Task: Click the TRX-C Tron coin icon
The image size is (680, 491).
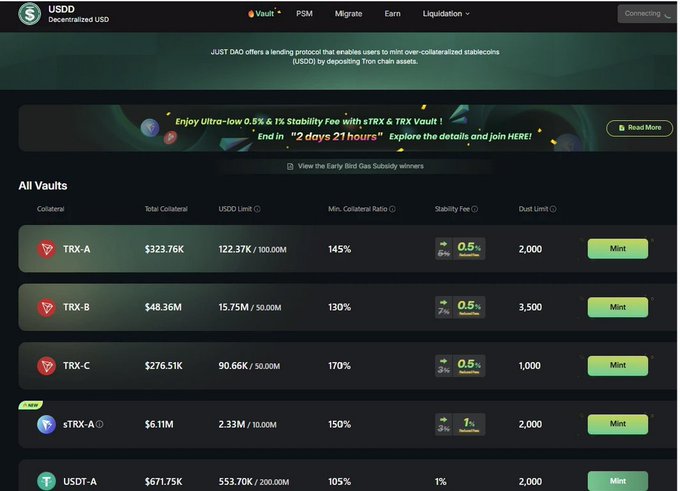Action: click(x=46, y=366)
